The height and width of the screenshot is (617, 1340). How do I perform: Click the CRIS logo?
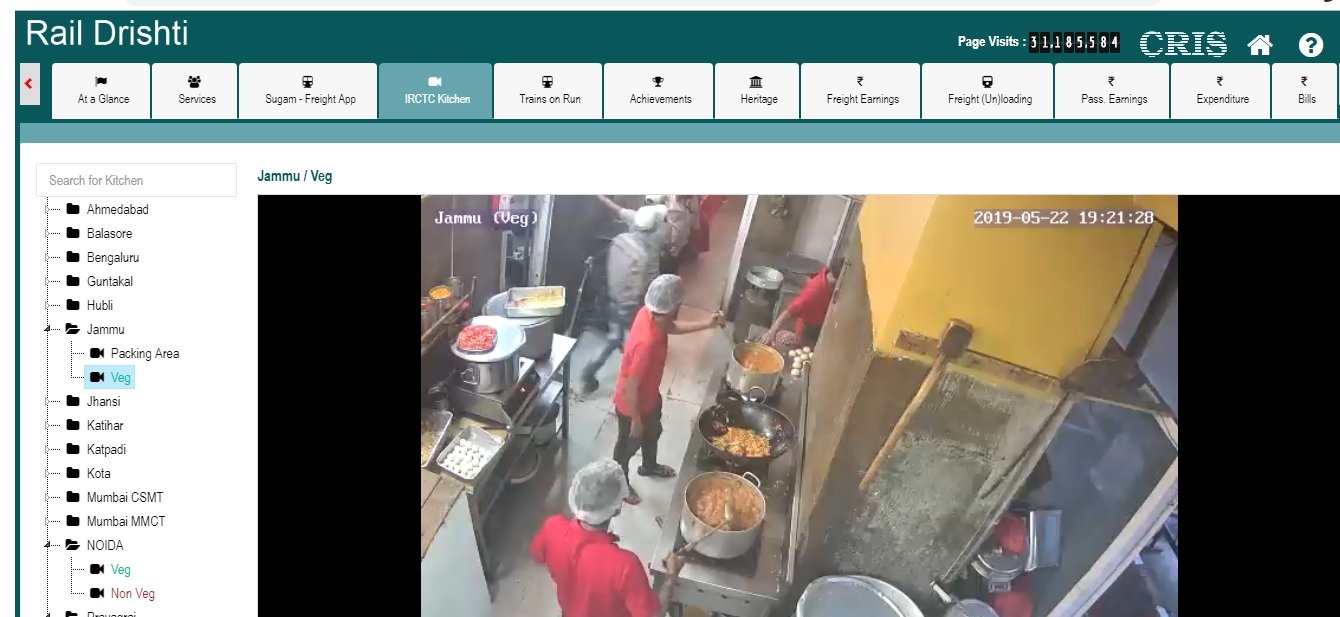click(x=1184, y=44)
